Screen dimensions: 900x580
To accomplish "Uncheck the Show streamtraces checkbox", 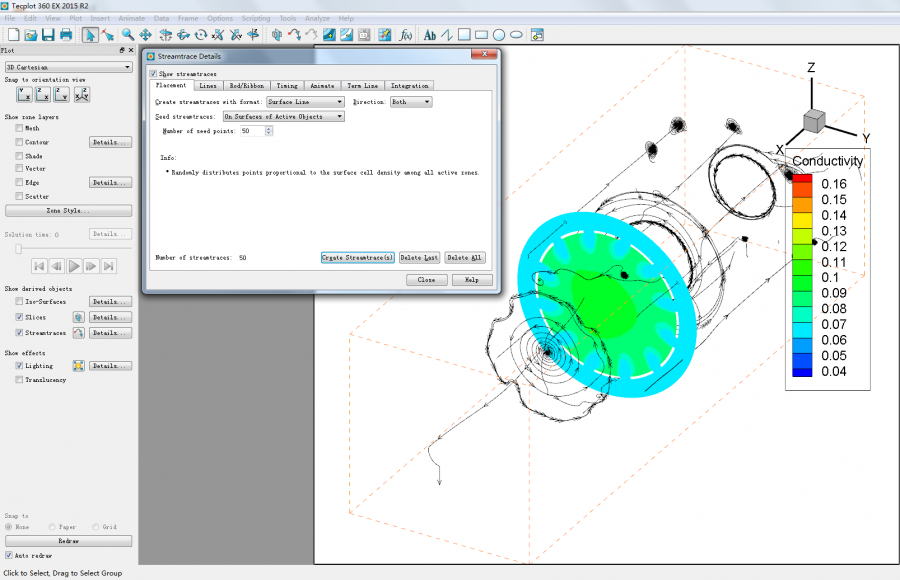I will click(x=153, y=74).
